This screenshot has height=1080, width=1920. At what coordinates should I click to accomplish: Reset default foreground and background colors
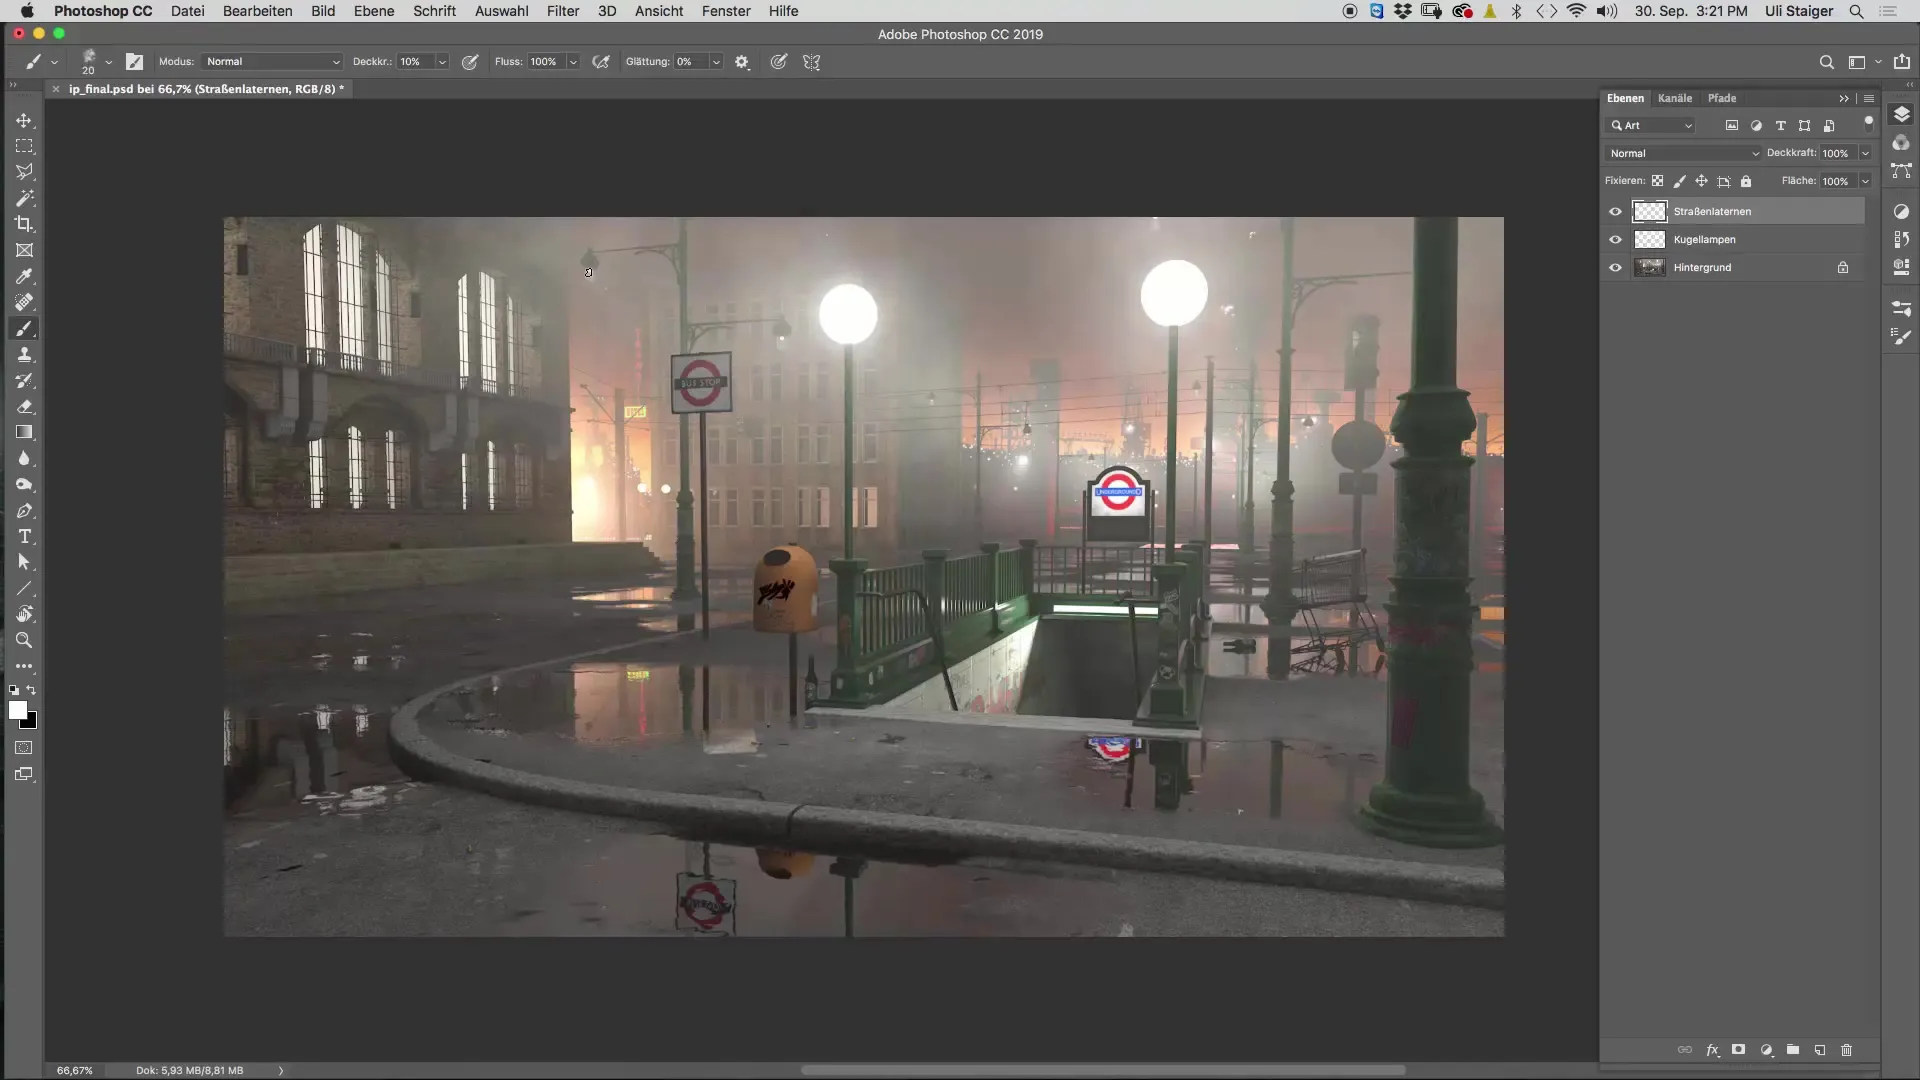[14, 690]
